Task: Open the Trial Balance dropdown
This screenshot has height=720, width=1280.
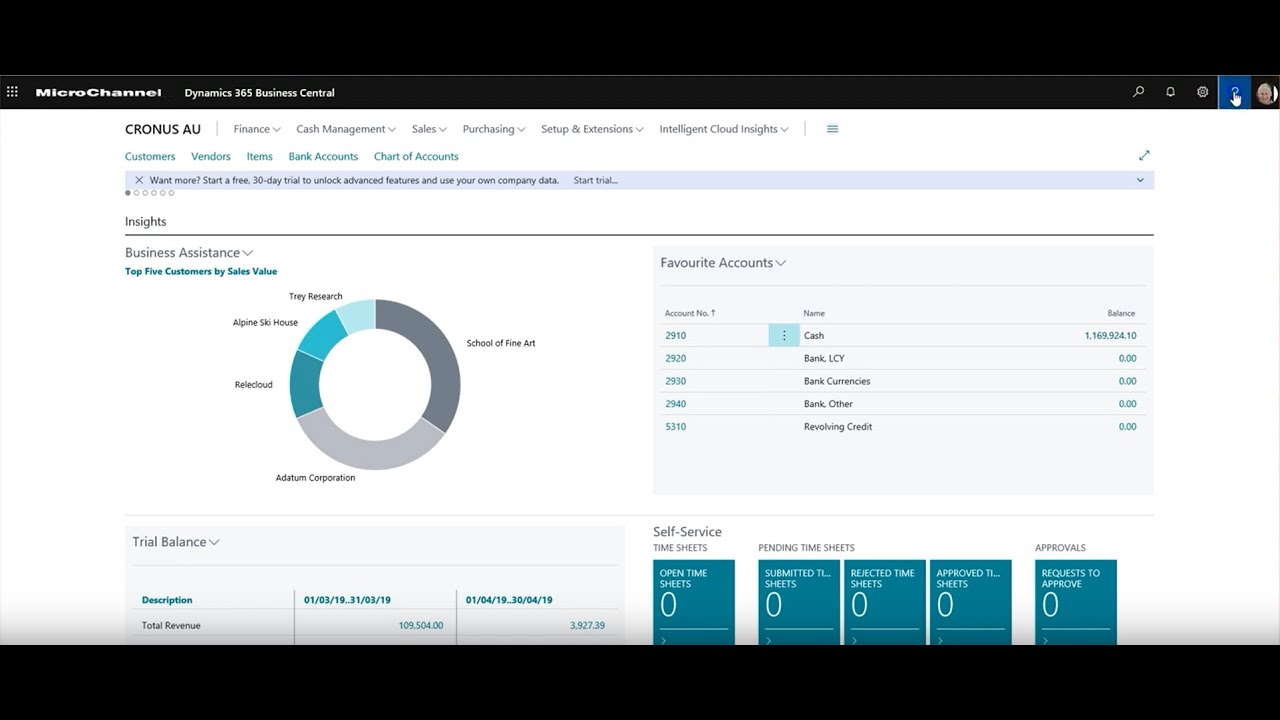Action: point(176,542)
